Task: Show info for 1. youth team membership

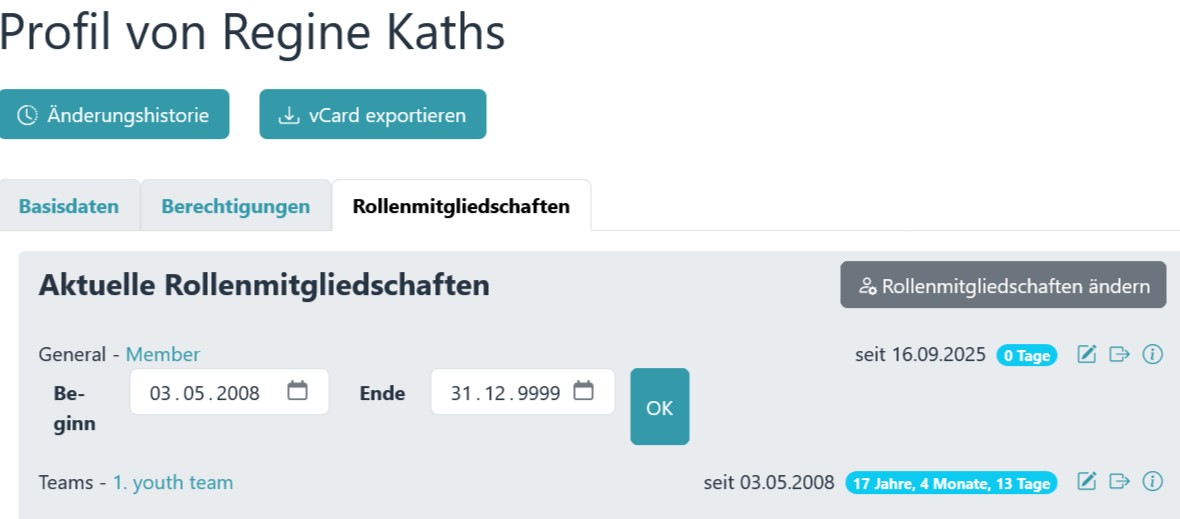Action: pos(1153,482)
